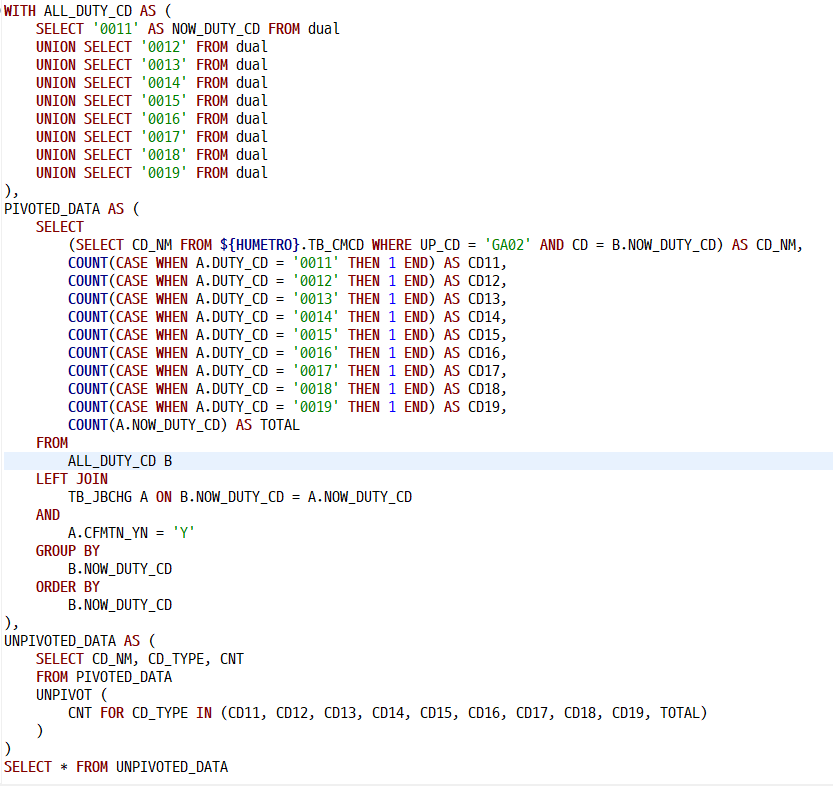
Task: Click the AND keyword after the join
Action: tap(48, 515)
